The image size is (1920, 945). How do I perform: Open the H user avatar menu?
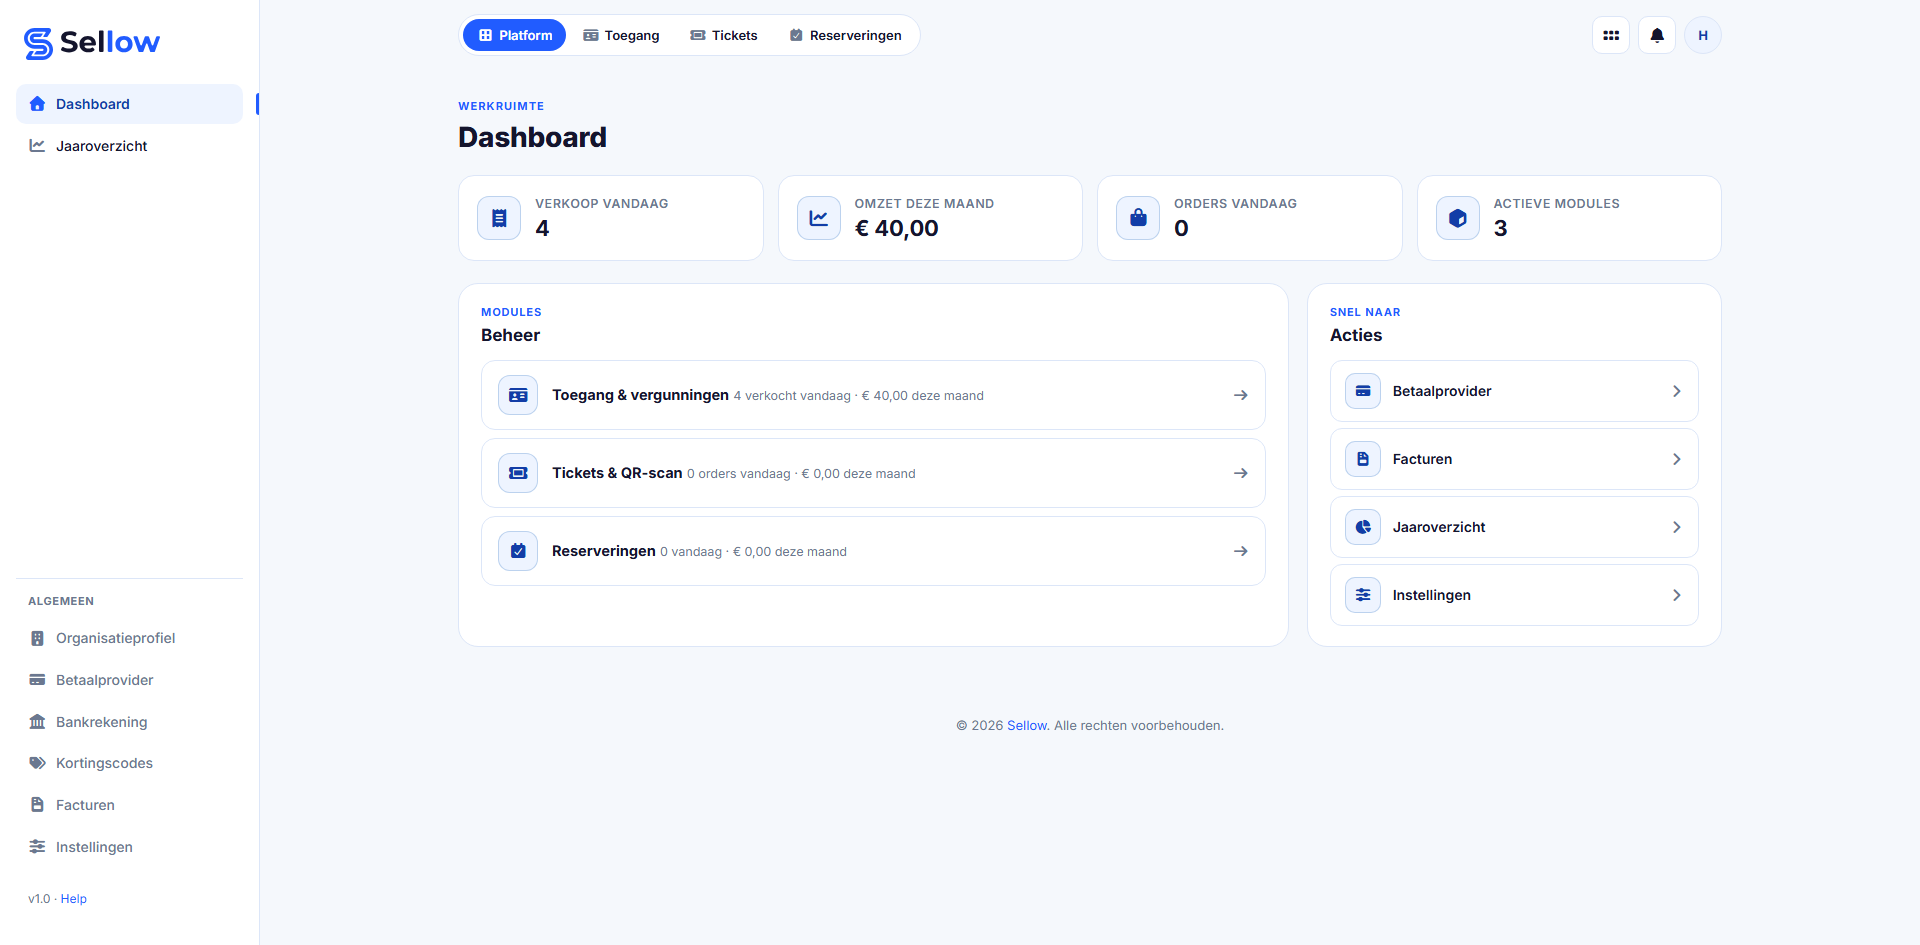[x=1703, y=35]
